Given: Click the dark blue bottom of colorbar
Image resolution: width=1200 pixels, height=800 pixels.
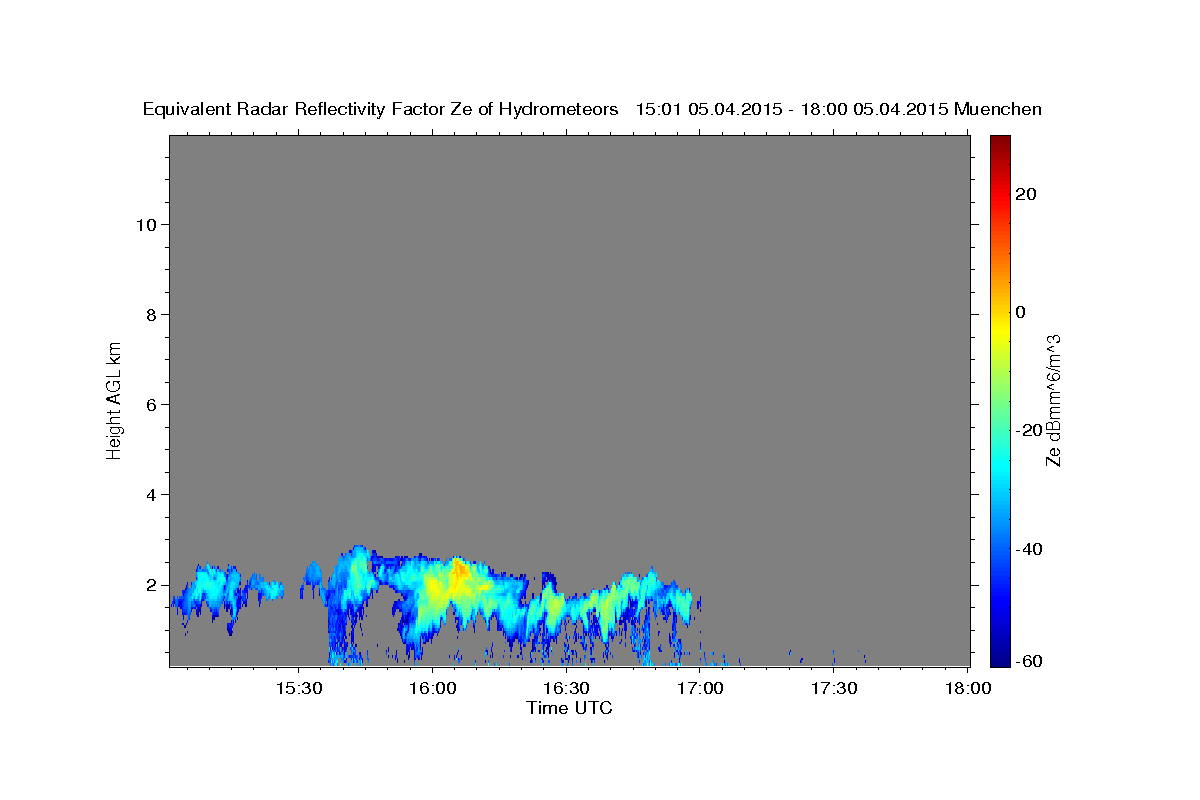Looking at the screenshot, I should (1000, 655).
